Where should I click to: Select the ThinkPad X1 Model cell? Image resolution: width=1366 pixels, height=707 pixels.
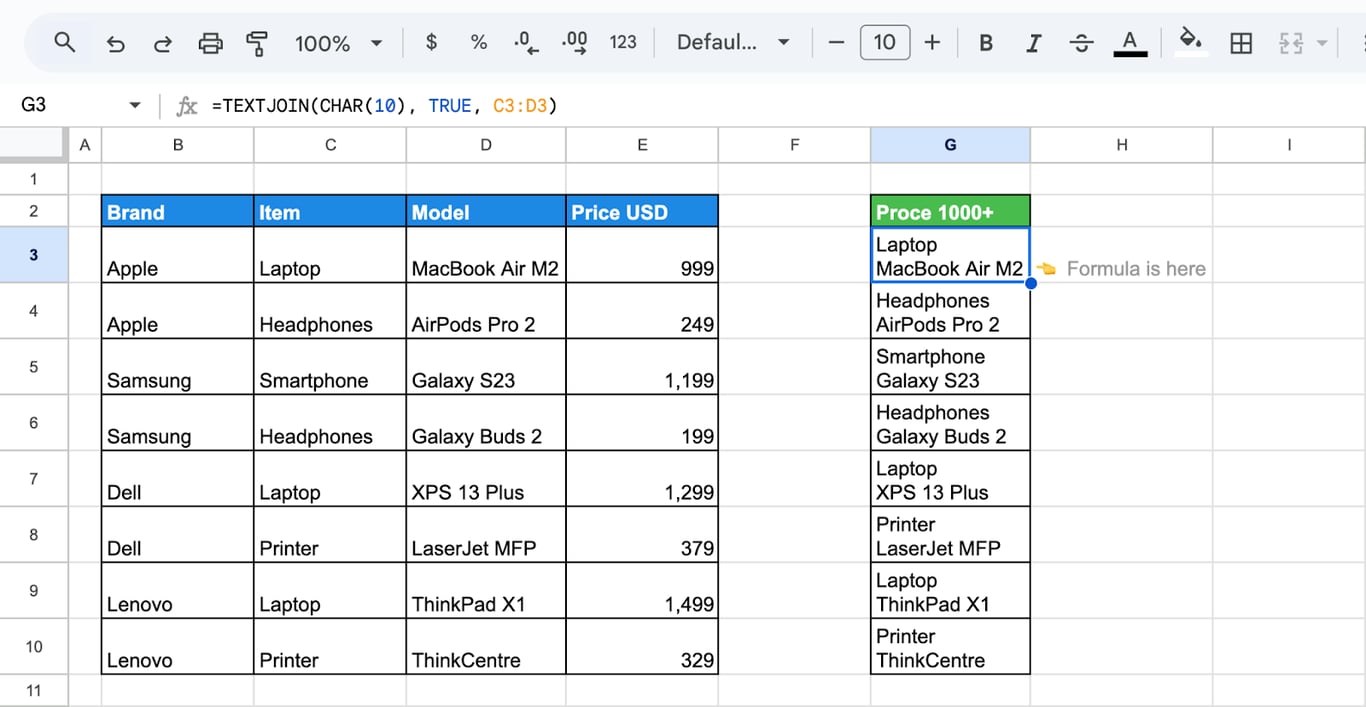tap(486, 591)
